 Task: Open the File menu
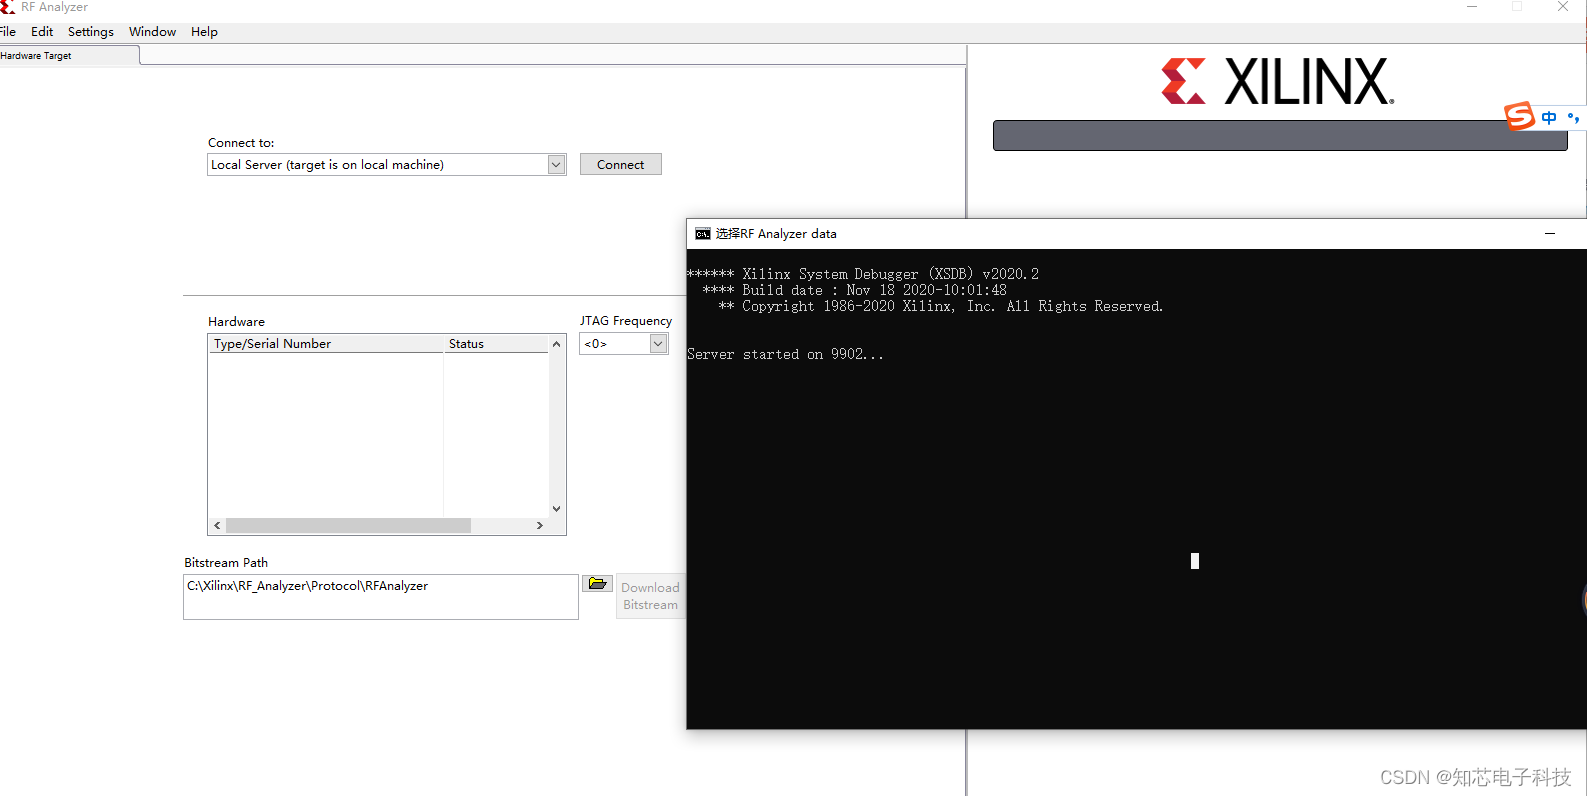pyautogui.click(x=8, y=32)
